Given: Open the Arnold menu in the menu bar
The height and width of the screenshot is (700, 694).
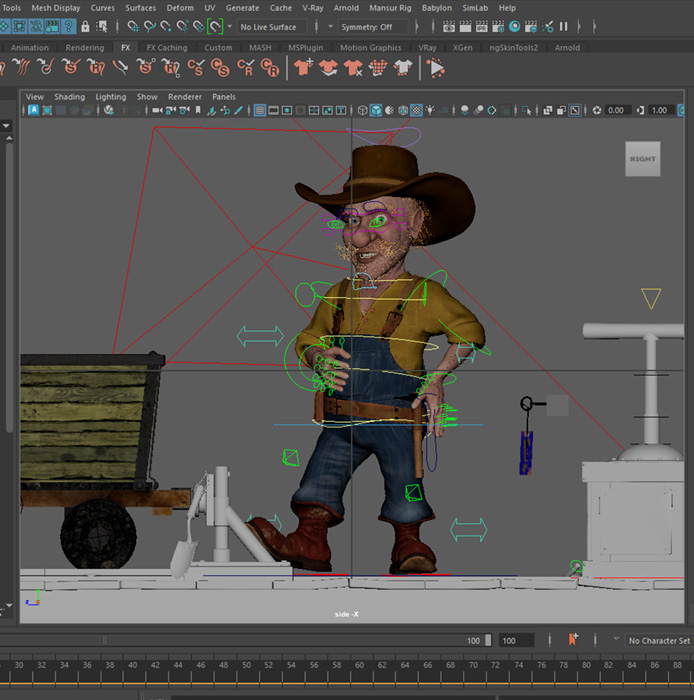Looking at the screenshot, I should [x=346, y=8].
